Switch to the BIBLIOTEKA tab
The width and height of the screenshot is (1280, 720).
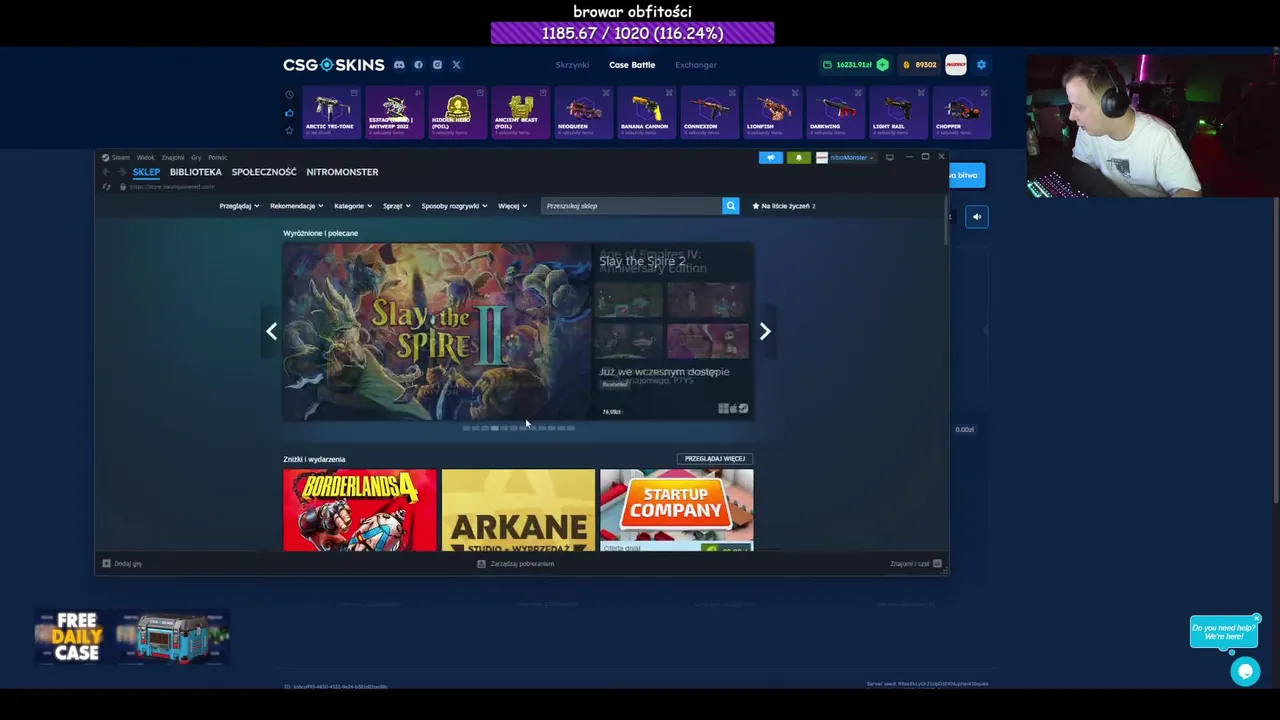point(196,172)
